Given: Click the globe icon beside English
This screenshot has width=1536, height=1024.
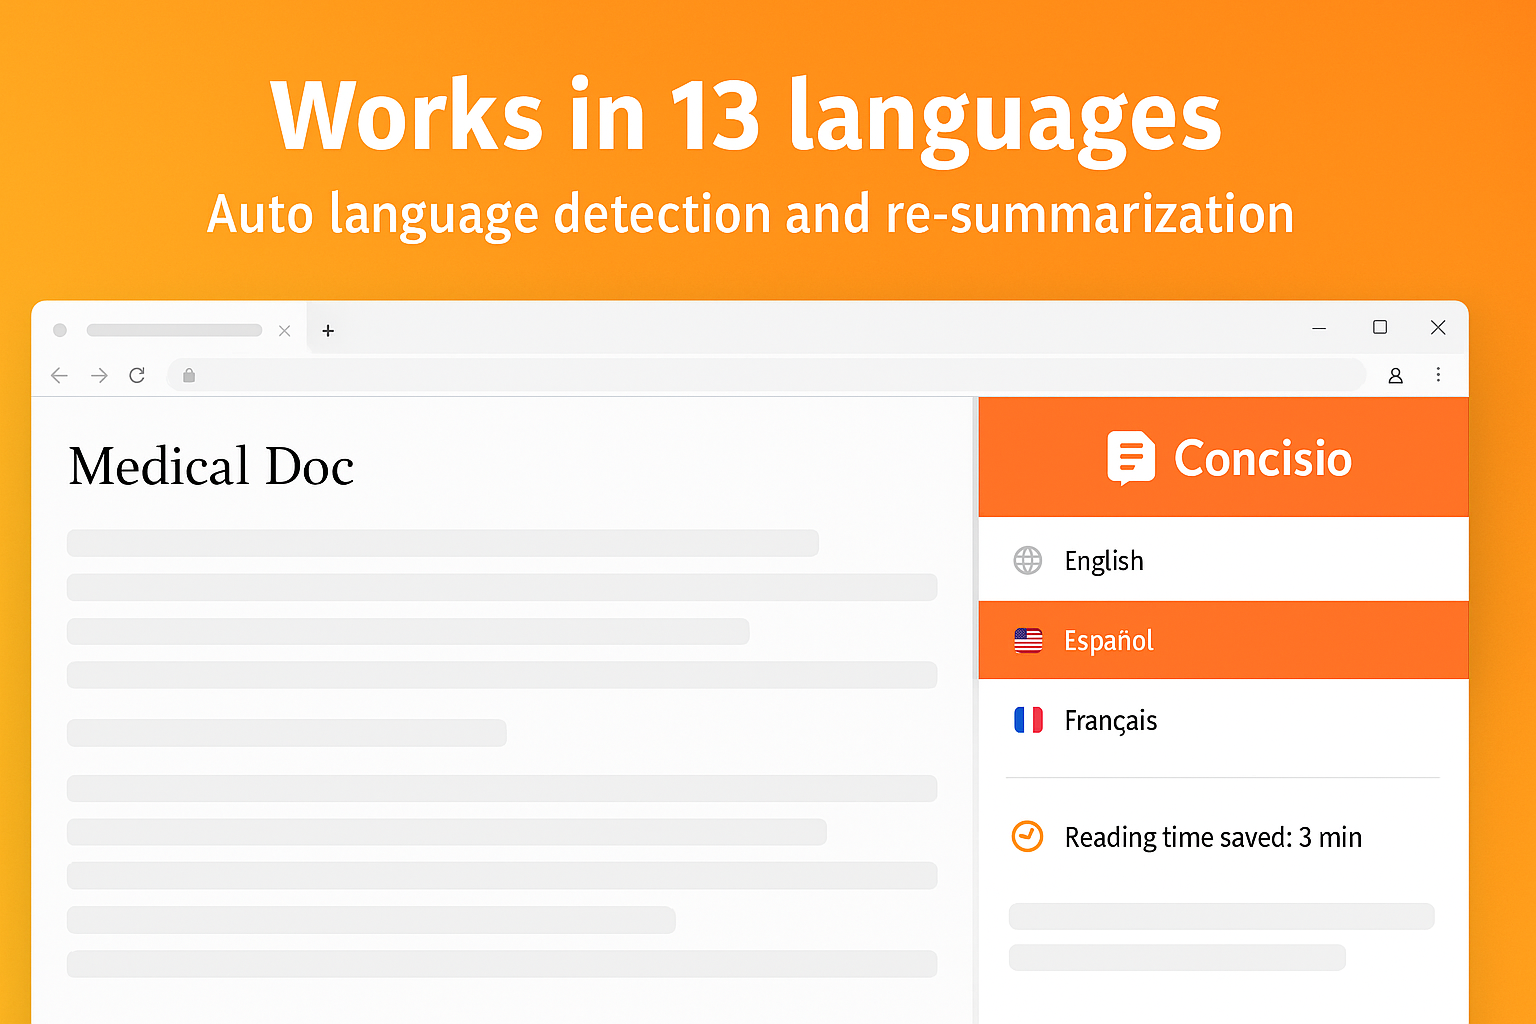Looking at the screenshot, I should [x=1028, y=560].
